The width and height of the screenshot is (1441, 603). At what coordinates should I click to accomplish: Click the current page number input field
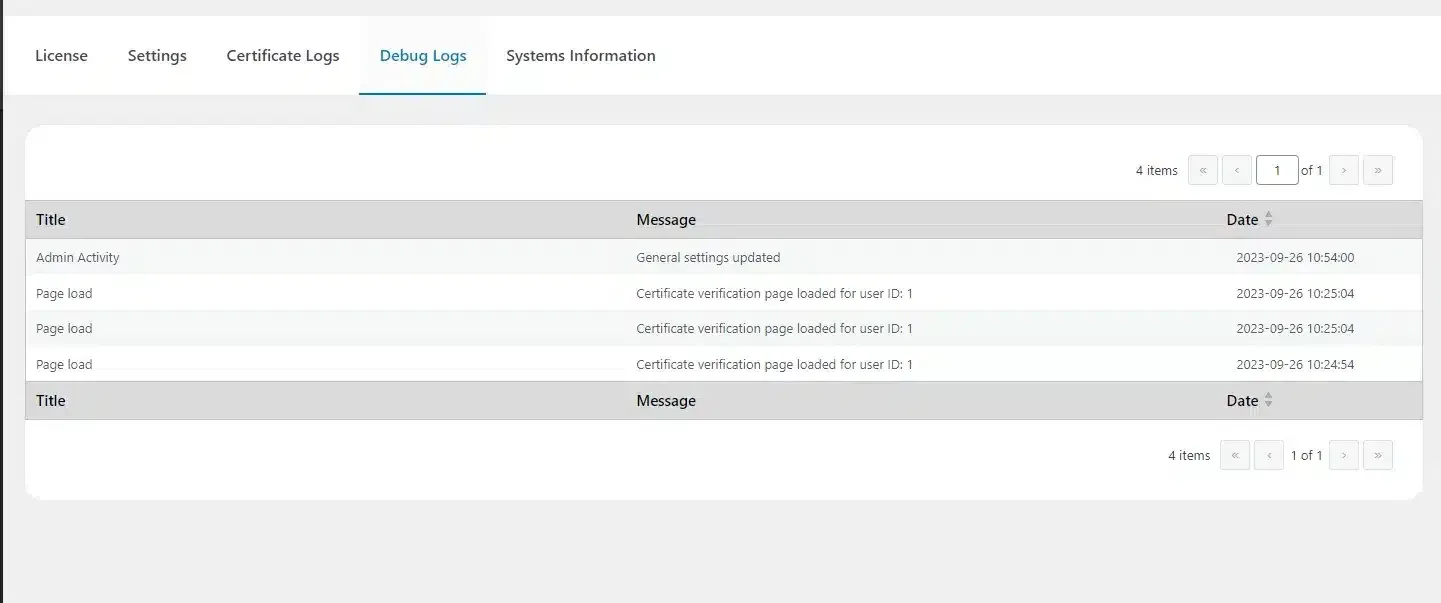[x=1277, y=170]
